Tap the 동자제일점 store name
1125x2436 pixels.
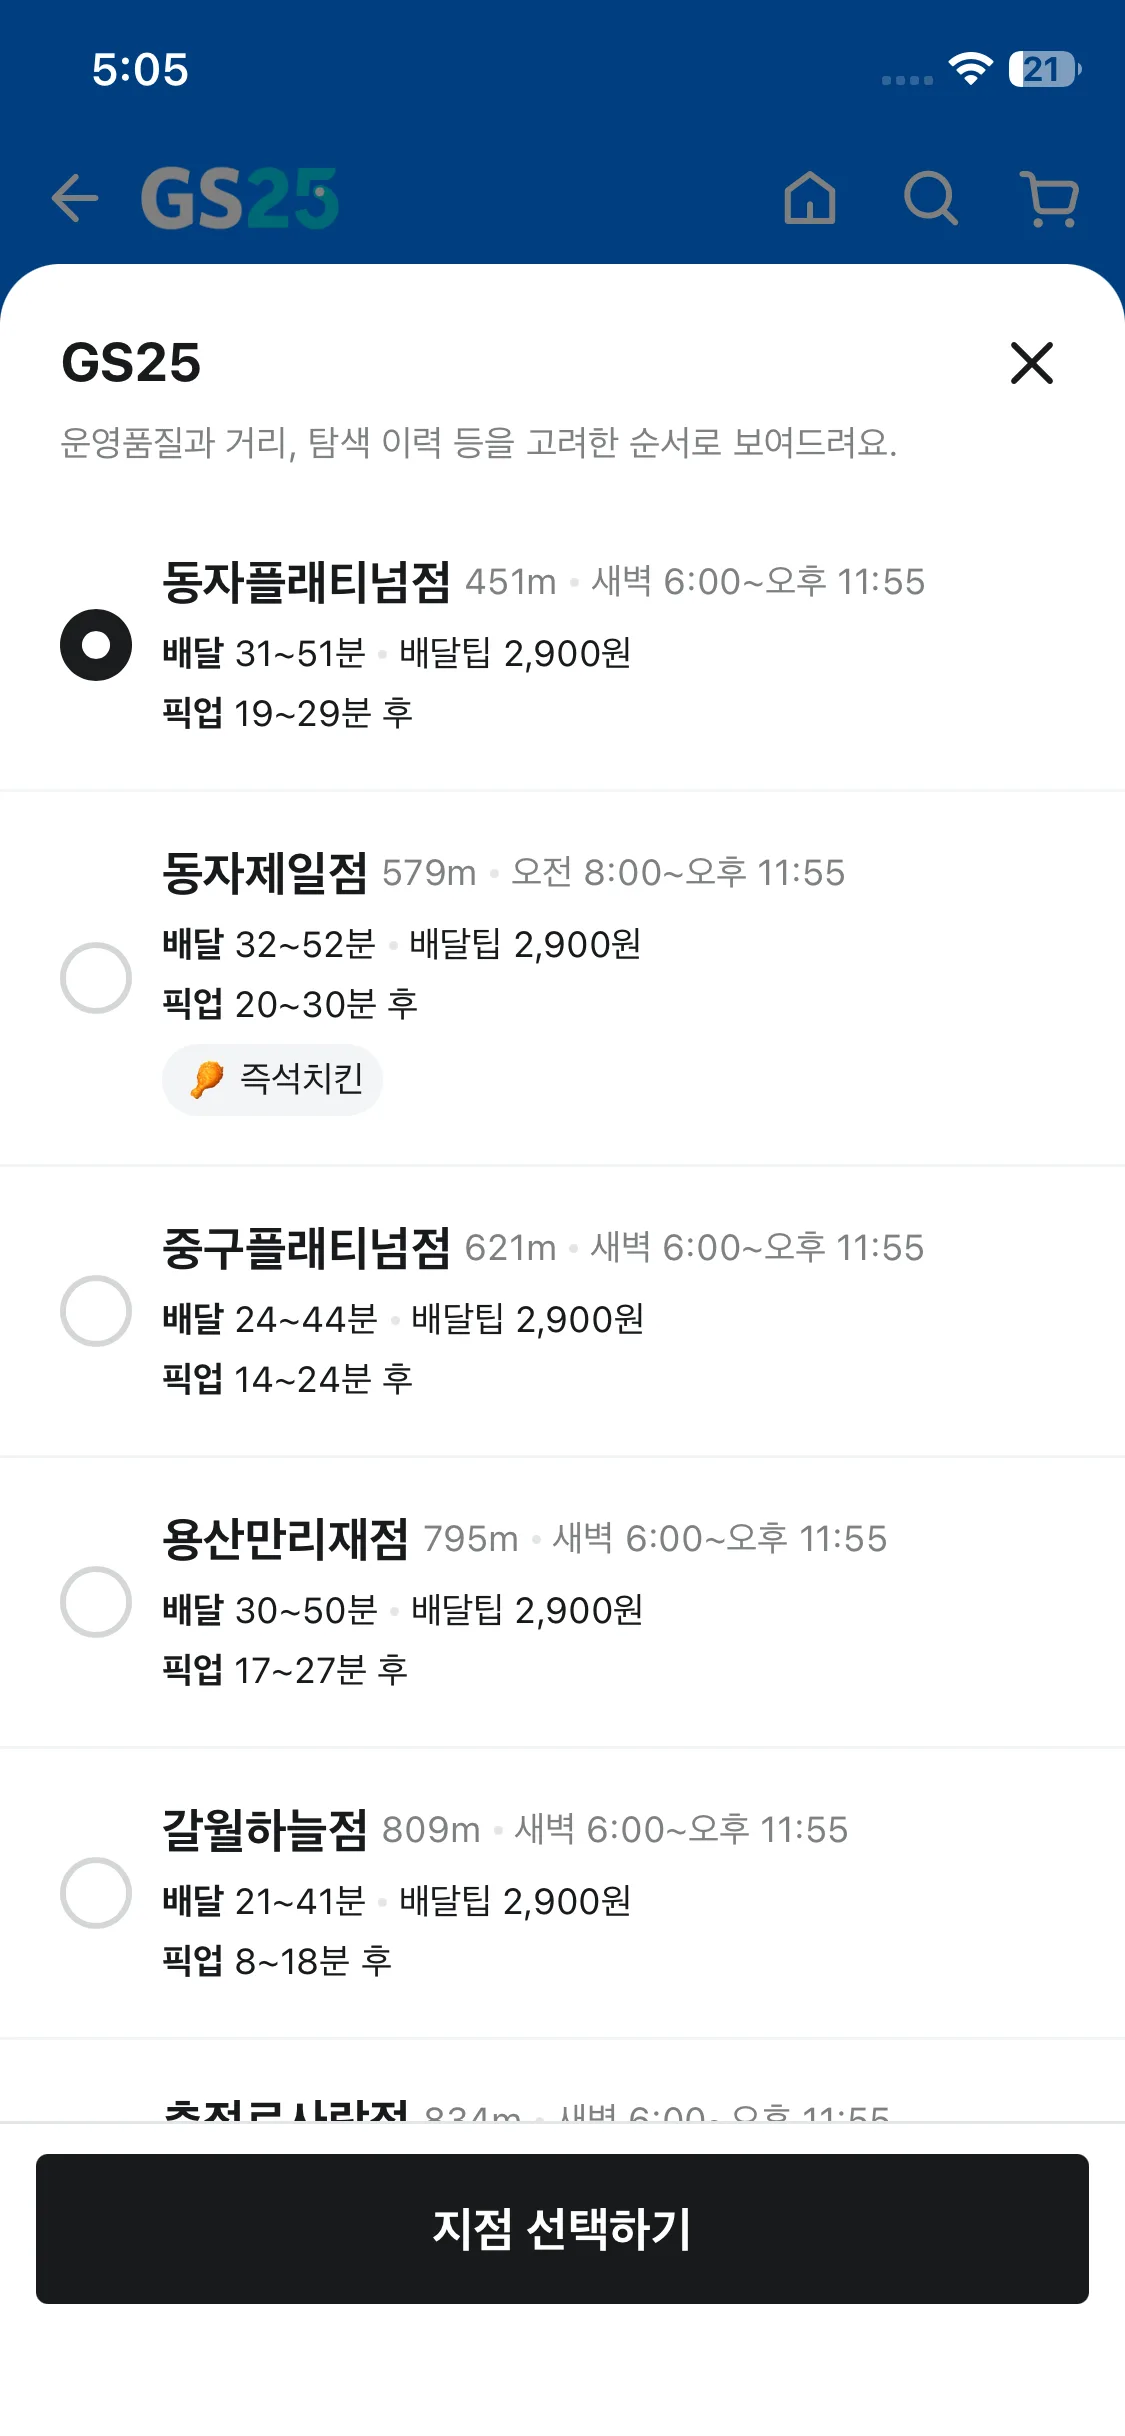(x=265, y=873)
